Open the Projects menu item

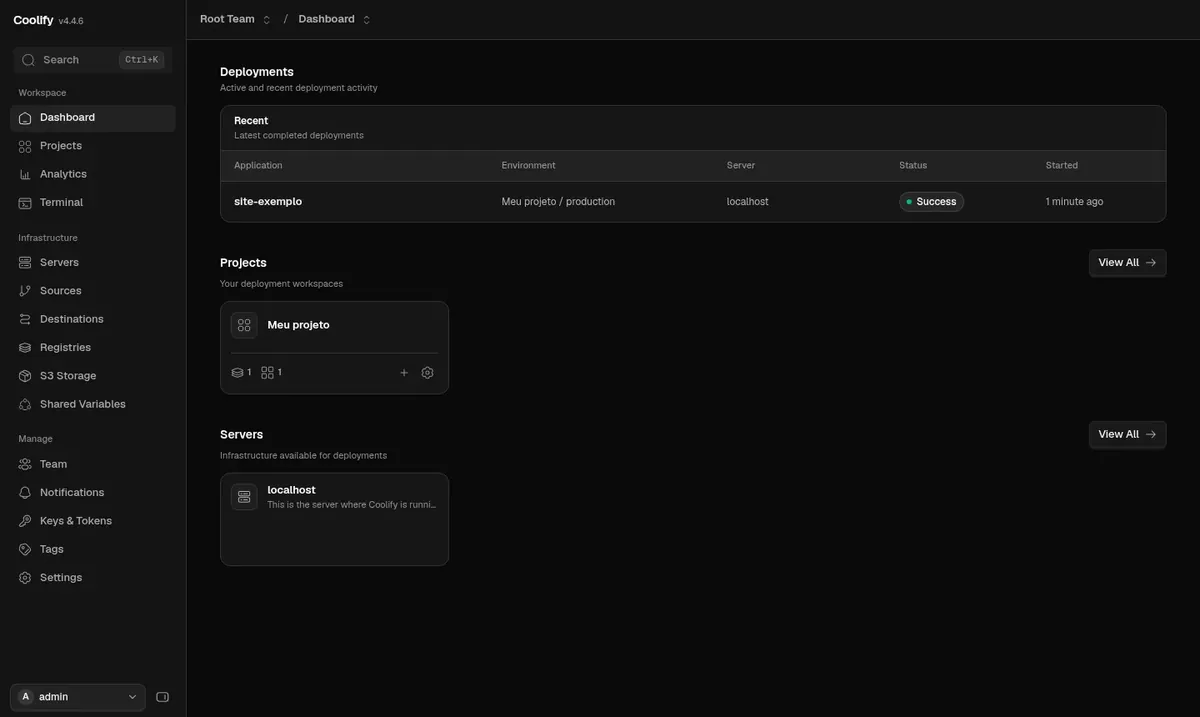pyautogui.click(x=93, y=146)
